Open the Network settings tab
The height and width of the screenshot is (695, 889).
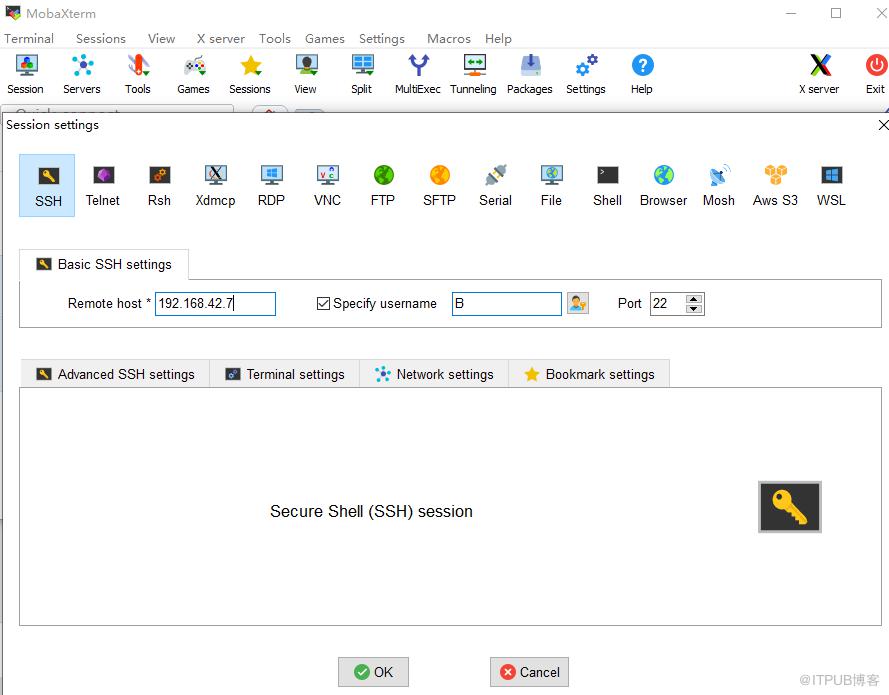tap(434, 374)
